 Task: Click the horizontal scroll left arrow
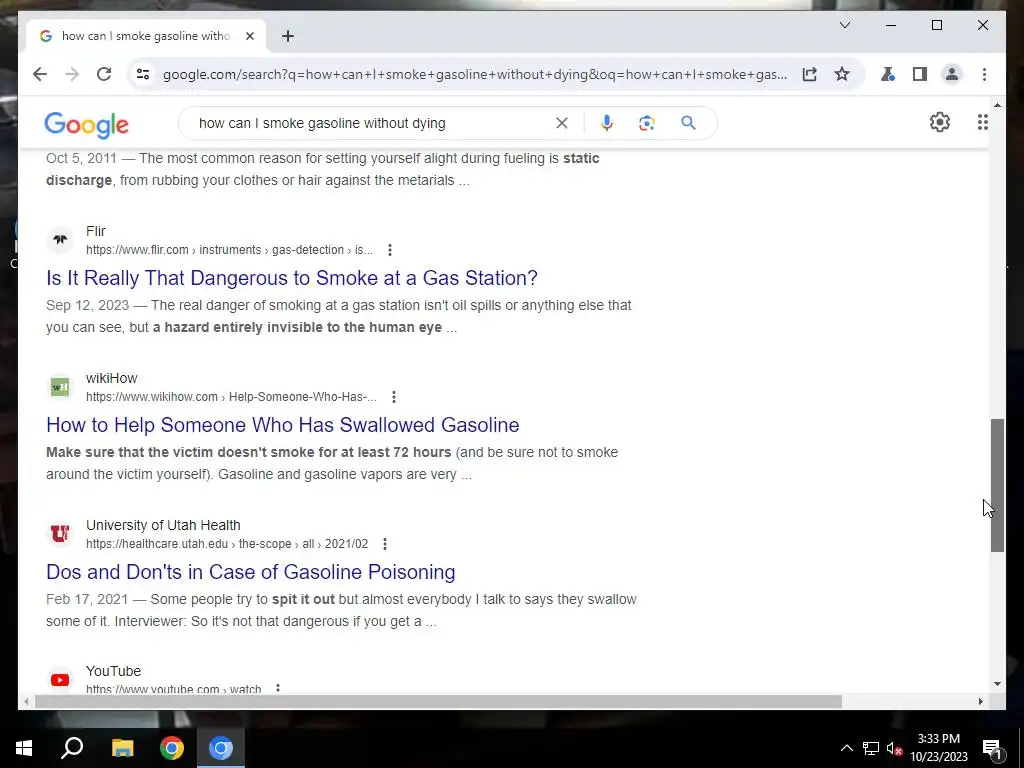26,701
